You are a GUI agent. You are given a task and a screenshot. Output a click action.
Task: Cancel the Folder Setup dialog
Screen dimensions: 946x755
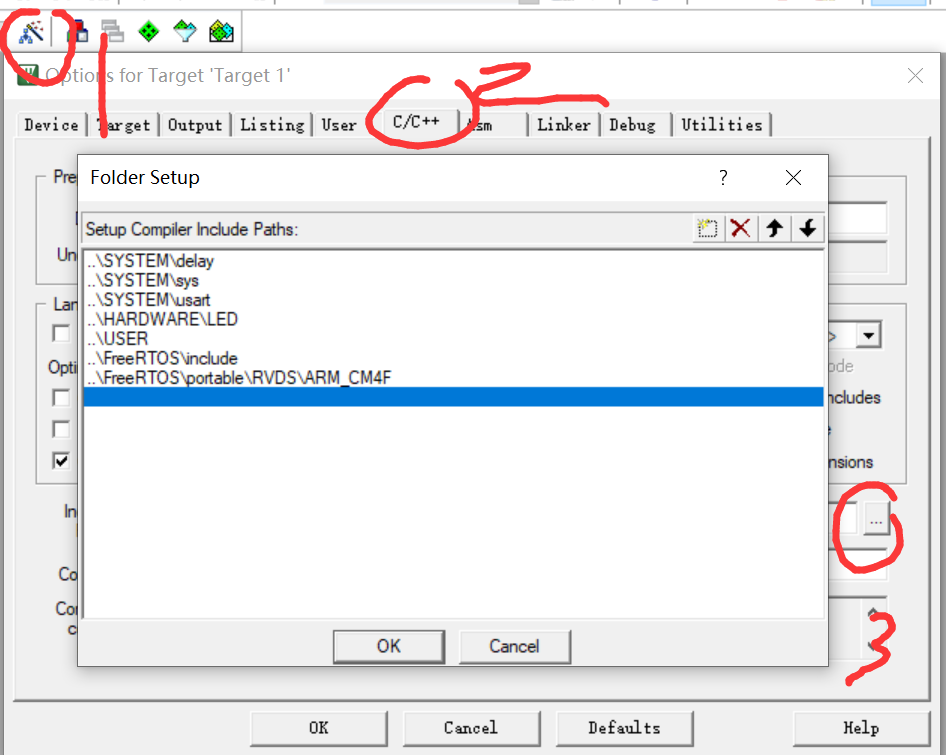pyautogui.click(x=514, y=646)
